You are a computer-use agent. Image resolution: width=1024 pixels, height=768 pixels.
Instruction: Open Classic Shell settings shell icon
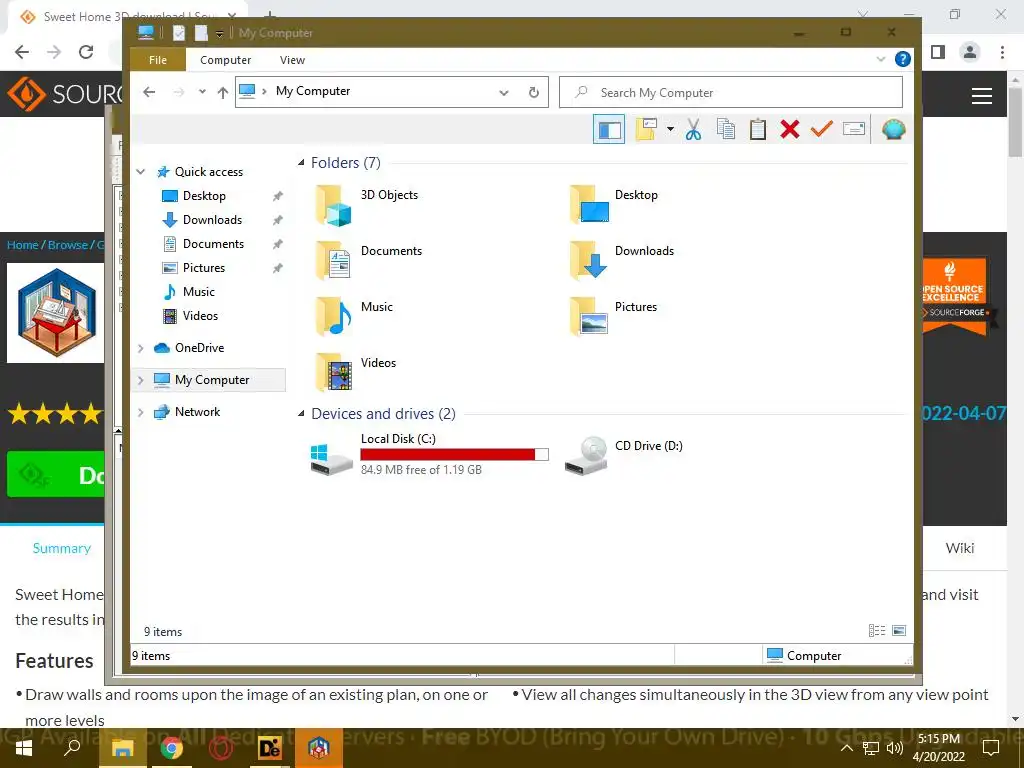[x=893, y=129]
